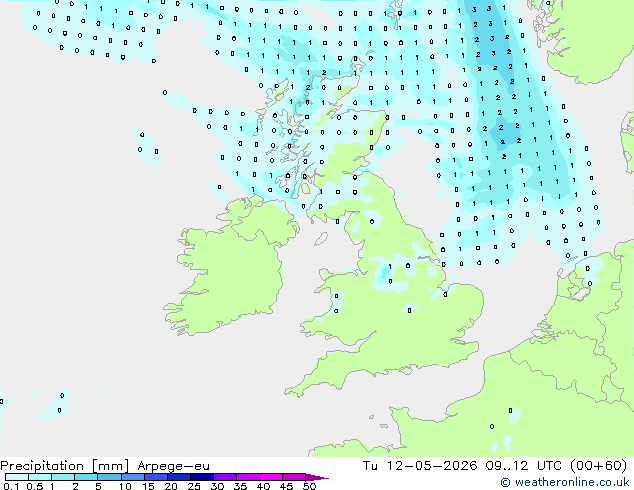
Task: Select the 5–10 mm legend color swatch
Action: [x=109, y=477]
